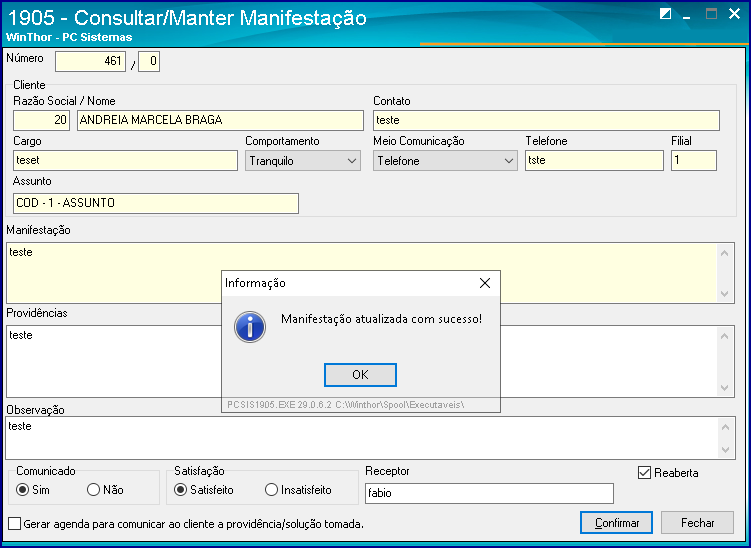Click the Fechar button
The height and width of the screenshot is (548, 751).
pos(697,523)
